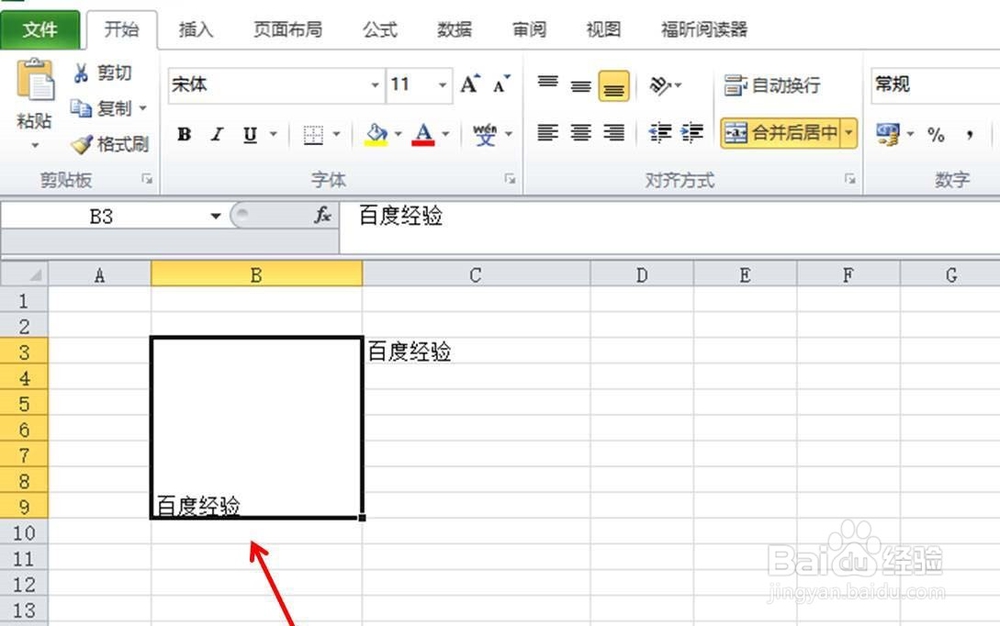Apply bold formatting with the B icon

[183, 133]
